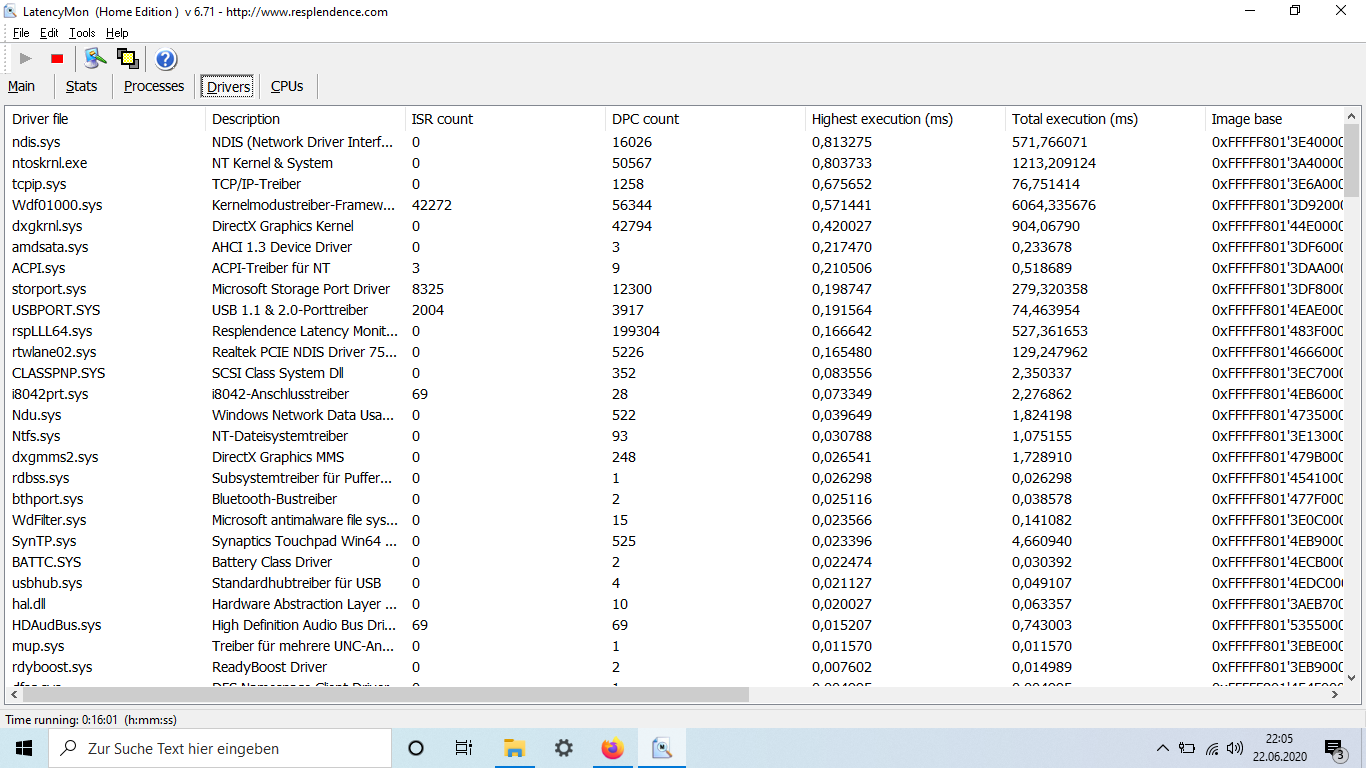Select the HDAudBus.sys driver row
The width and height of the screenshot is (1366, 768).
tap(675, 625)
